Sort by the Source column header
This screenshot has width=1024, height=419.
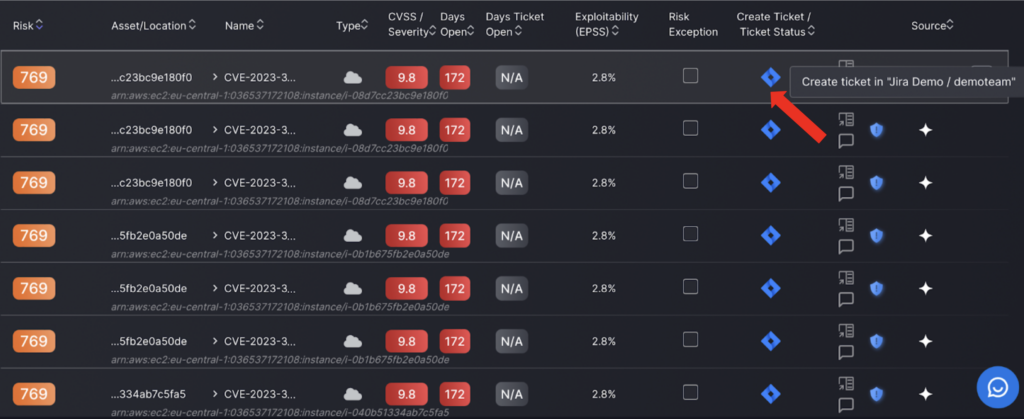pyautogui.click(x=933, y=25)
